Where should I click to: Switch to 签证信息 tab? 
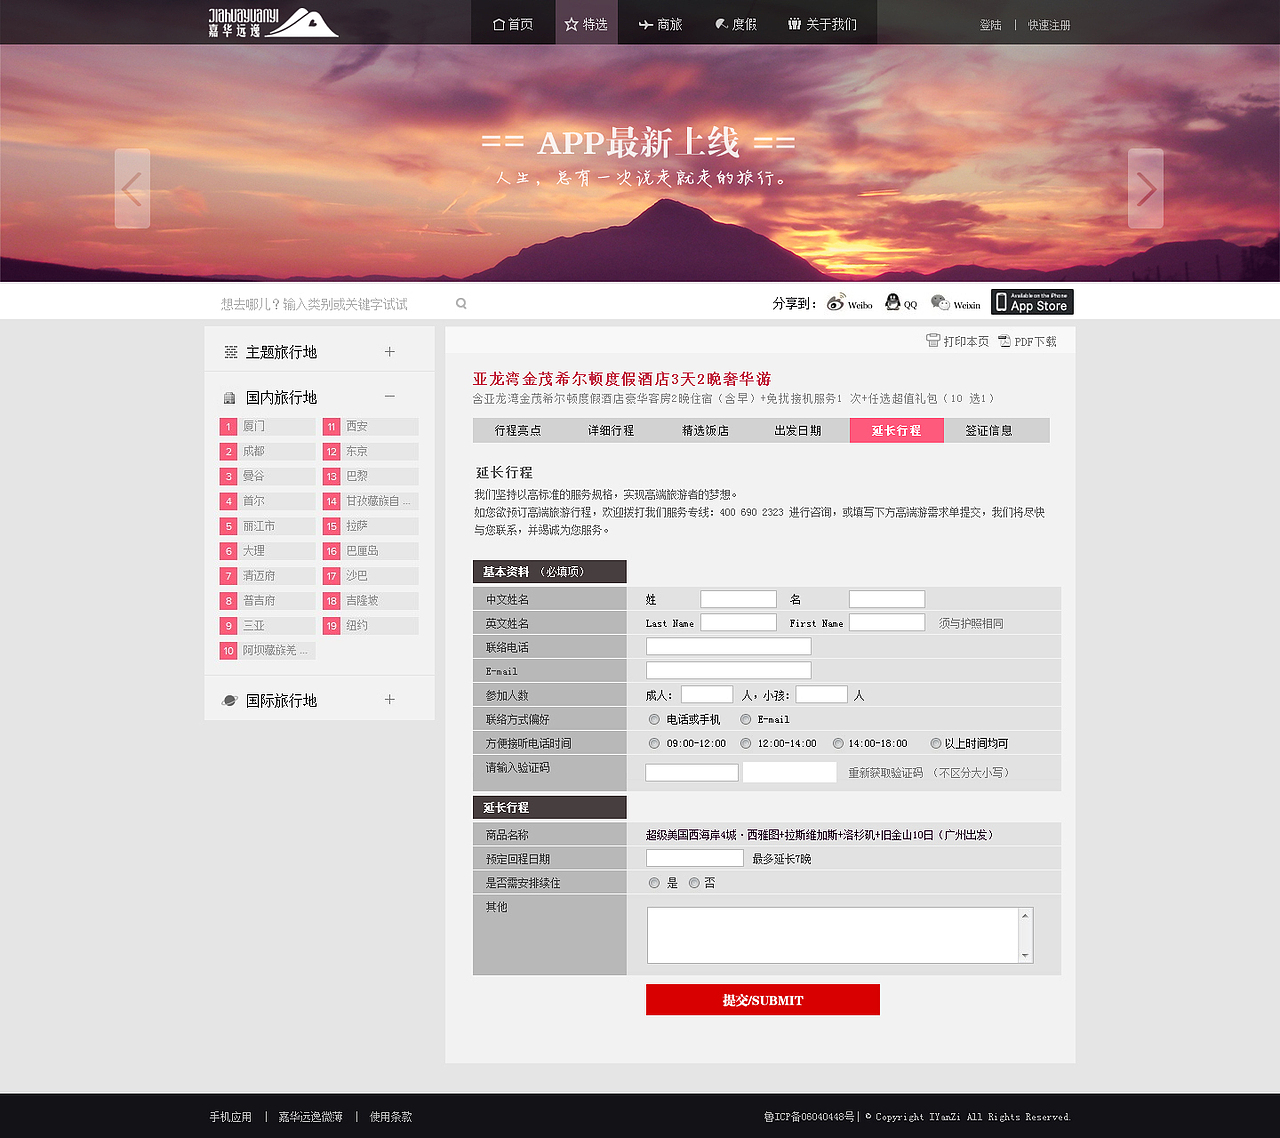coord(990,430)
